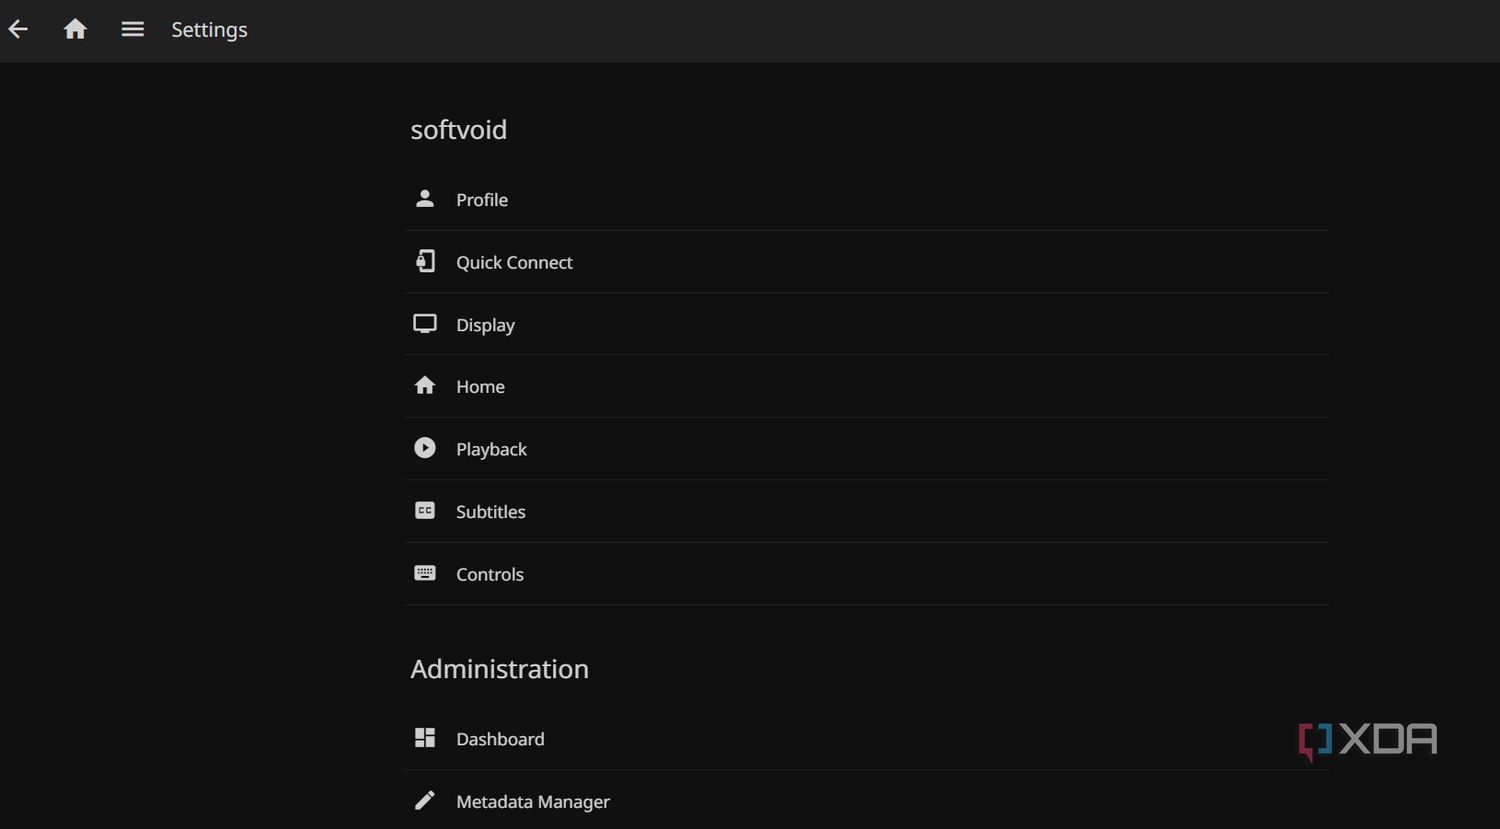This screenshot has height=829, width=1500.
Task: Open the hamburger menu in the header
Action: pyautogui.click(x=133, y=30)
